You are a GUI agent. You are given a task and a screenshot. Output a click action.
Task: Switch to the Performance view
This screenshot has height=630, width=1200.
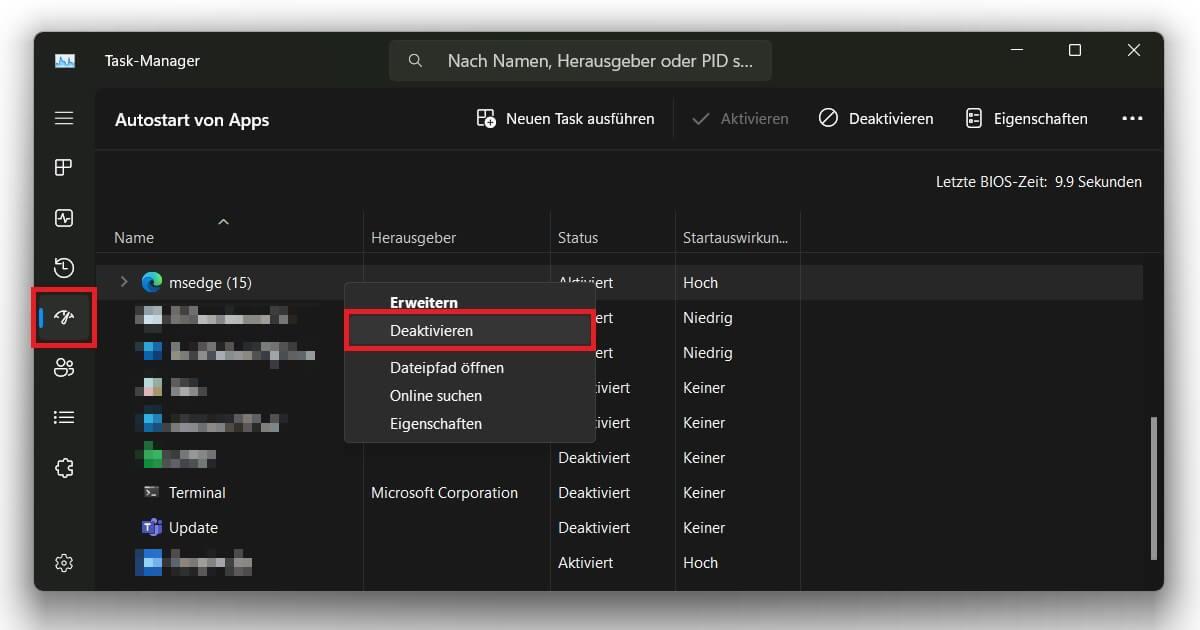(64, 218)
